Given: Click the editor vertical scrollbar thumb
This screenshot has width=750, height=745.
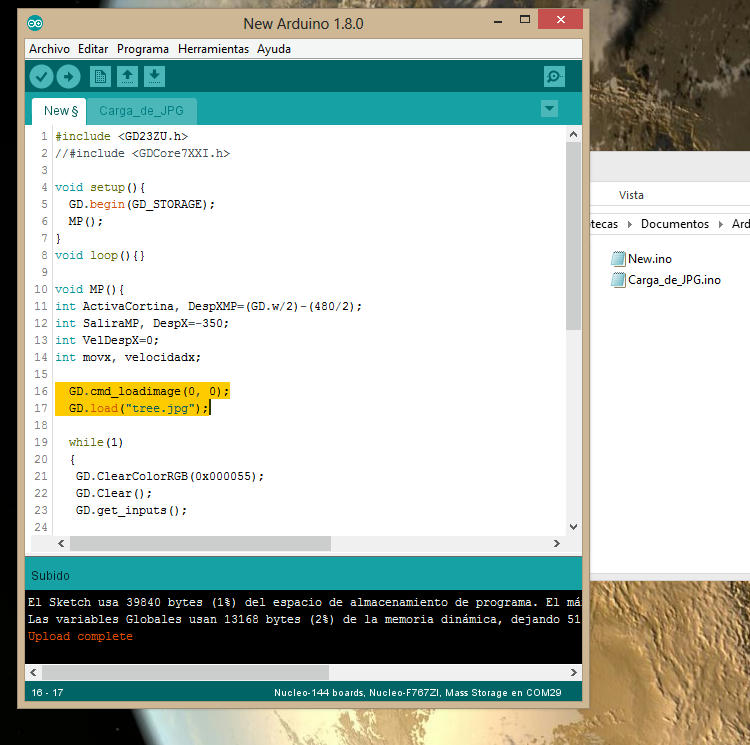Looking at the screenshot, I should (x=573, y=235).
